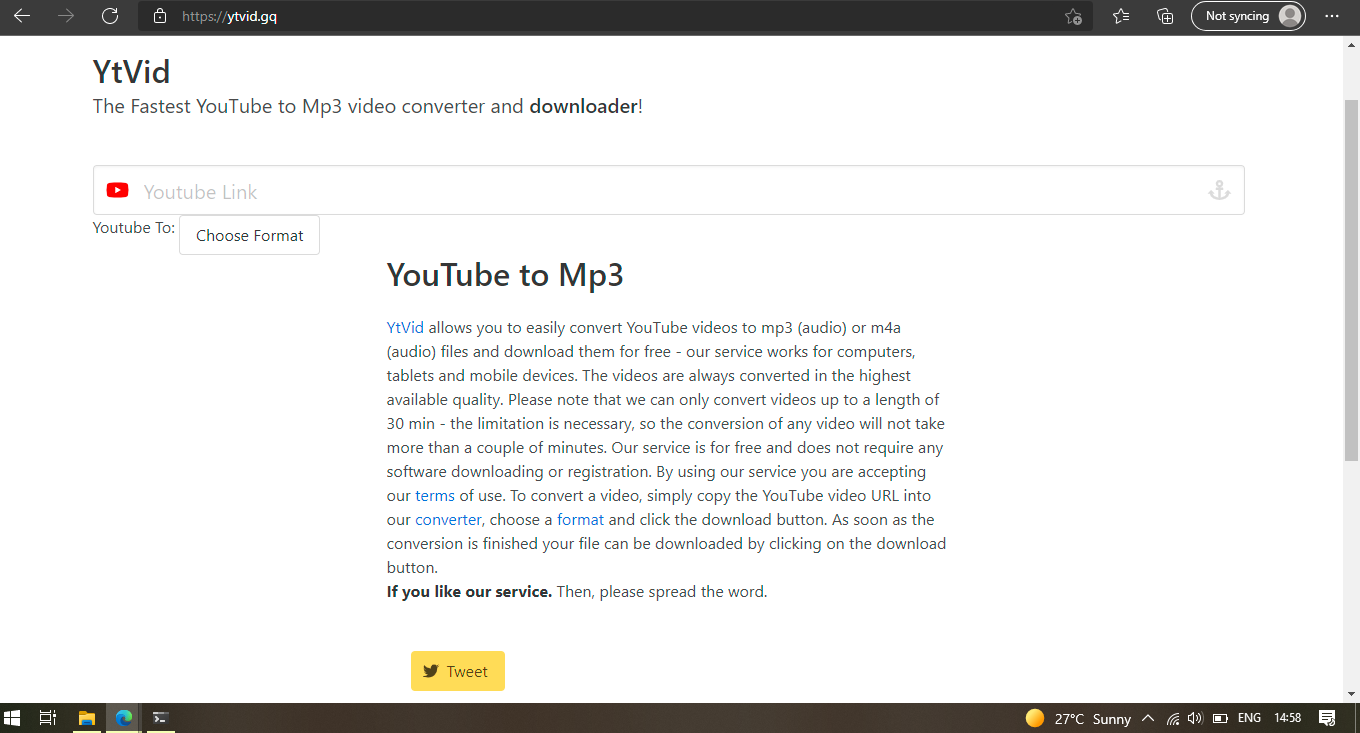Open the Not syncing profile menu
The height and width of the screenshot is (733, 1360).
(x=1248, y=16)
